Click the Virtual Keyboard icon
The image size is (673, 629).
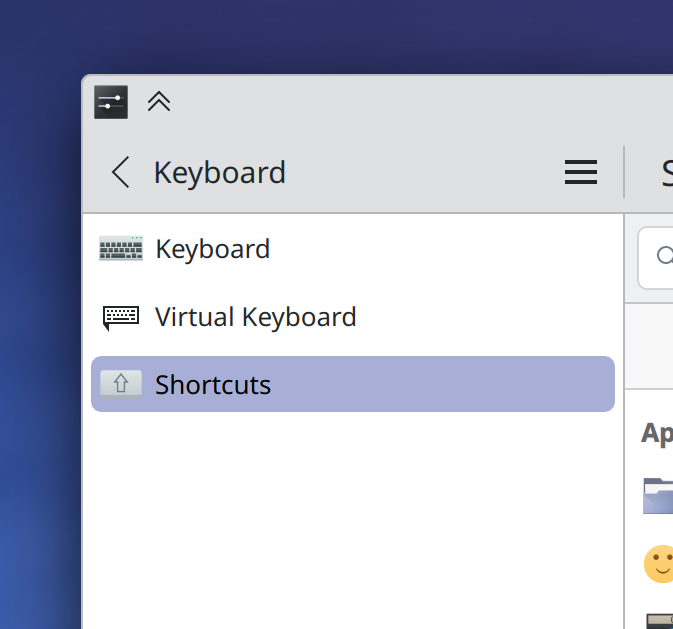click(x=121, y=317)
